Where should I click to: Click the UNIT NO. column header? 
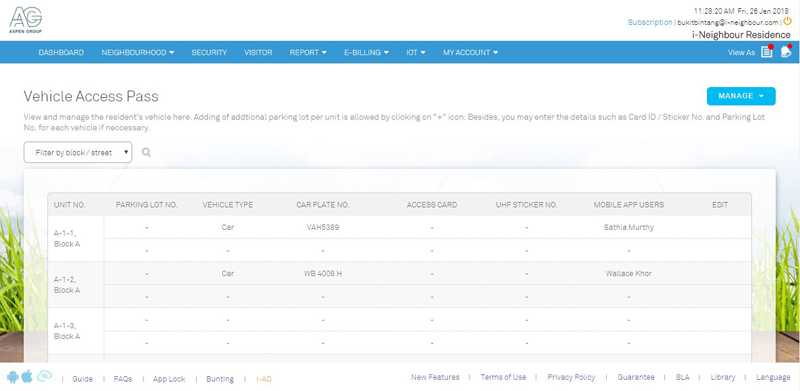[x=69, y=205]
